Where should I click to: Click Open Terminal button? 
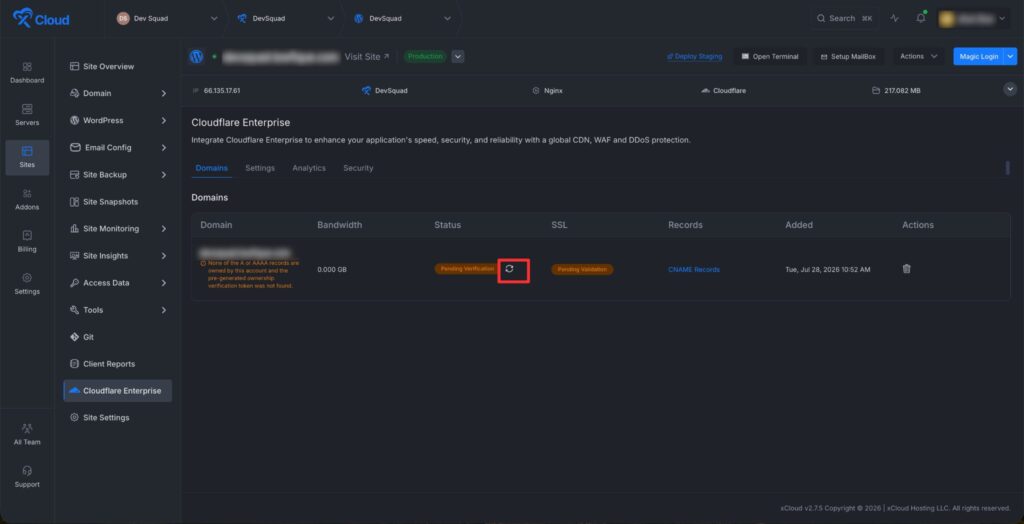click(x=770, y=57)
